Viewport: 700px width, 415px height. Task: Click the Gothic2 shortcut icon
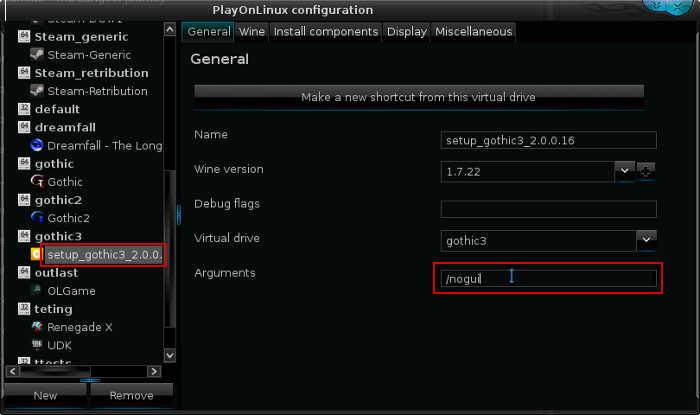click(37, 218)
